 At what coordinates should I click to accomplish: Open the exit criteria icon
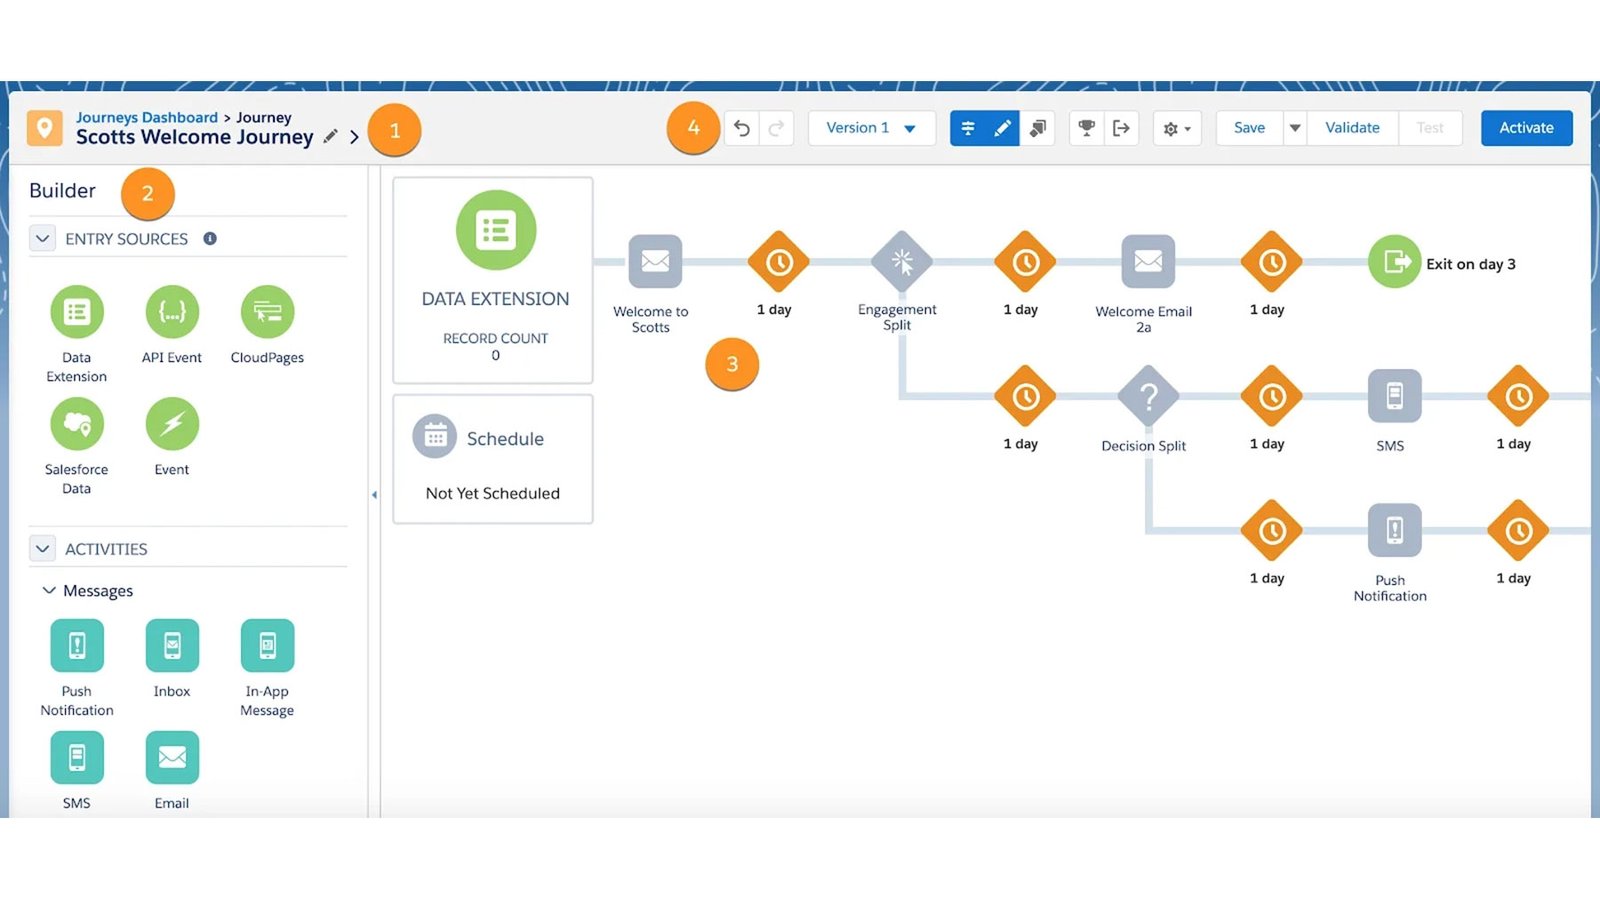pyautogui.click(x=1121, y=128)
